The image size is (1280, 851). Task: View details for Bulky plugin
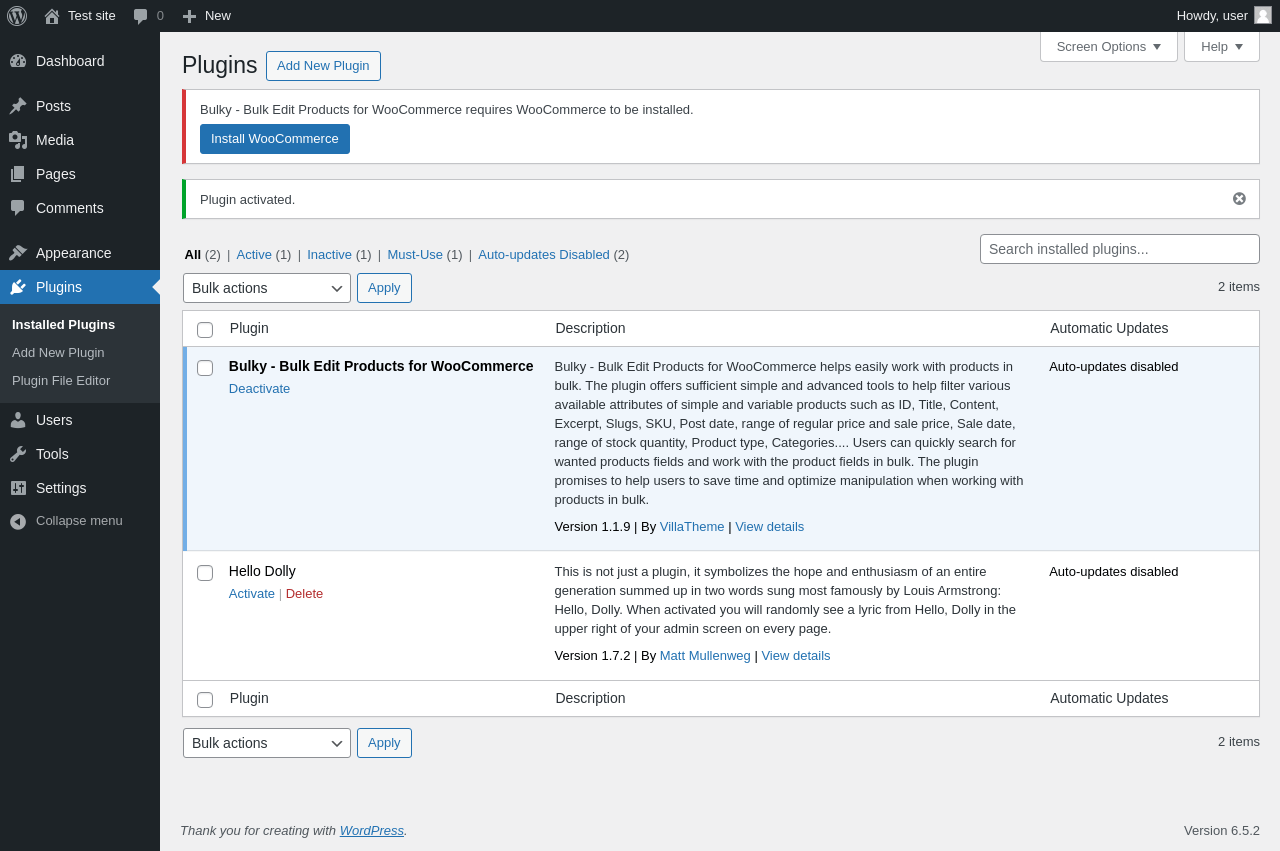click(x=770, y=527)
